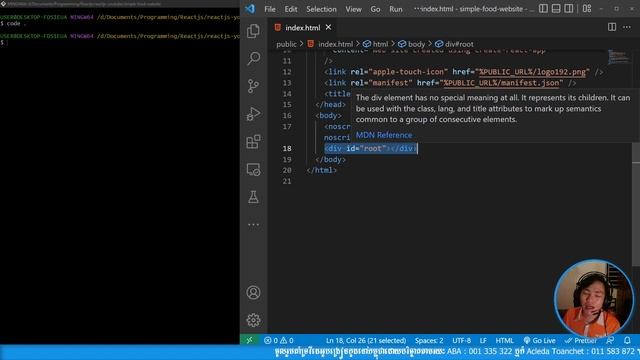Click the Prettier status bar item

[580, 340]
